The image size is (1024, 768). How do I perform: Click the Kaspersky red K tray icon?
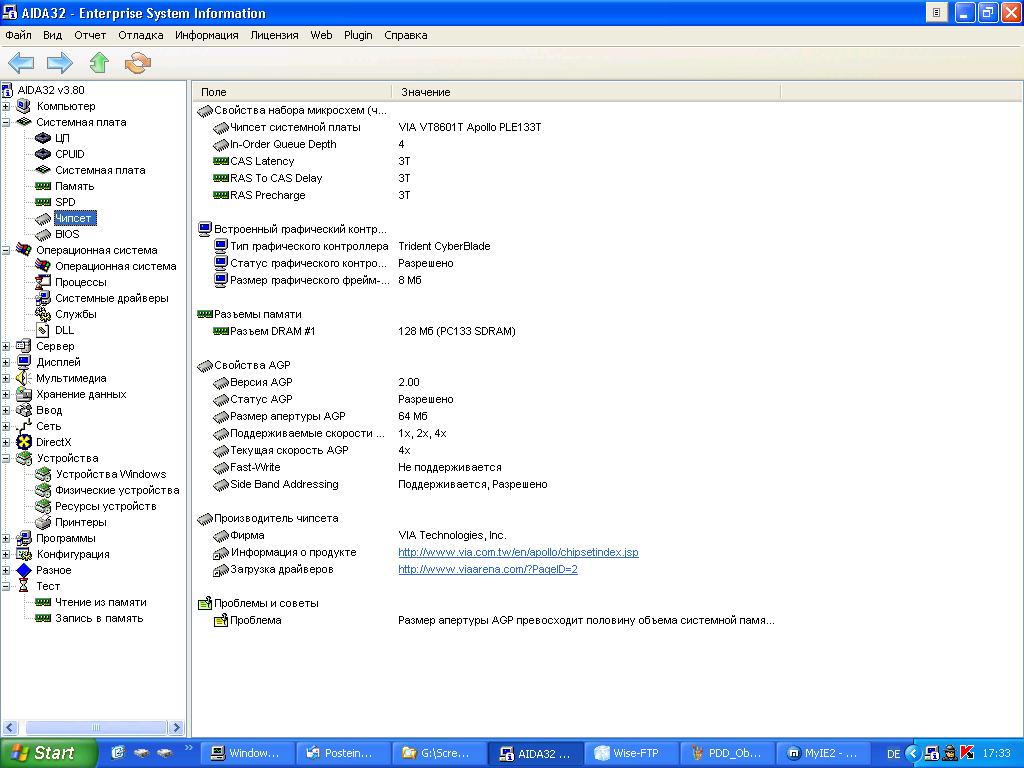point(967,753)
